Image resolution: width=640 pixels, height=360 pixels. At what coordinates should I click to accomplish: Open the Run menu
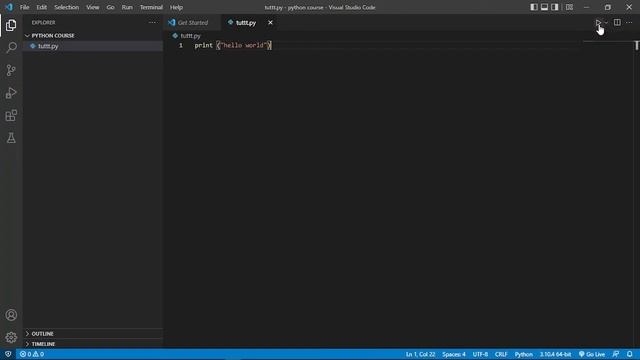(x=127, y=7)
